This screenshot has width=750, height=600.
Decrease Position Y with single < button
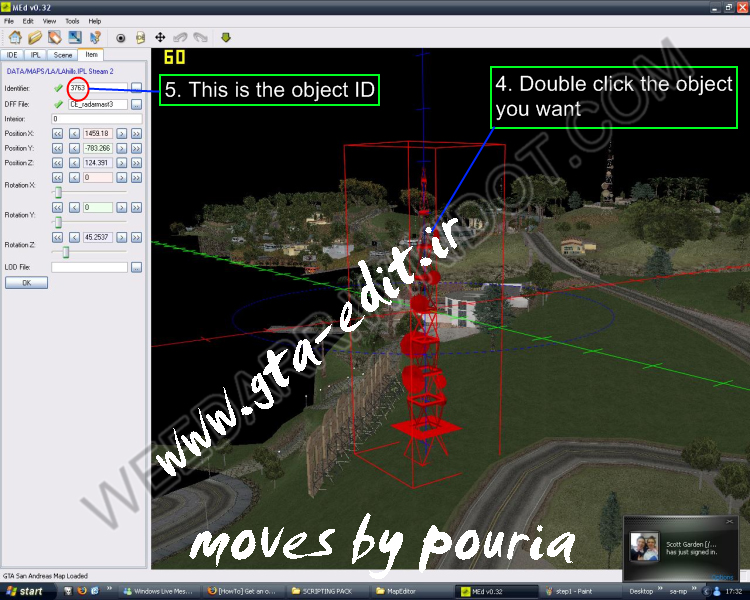click(x=74, y=148)
